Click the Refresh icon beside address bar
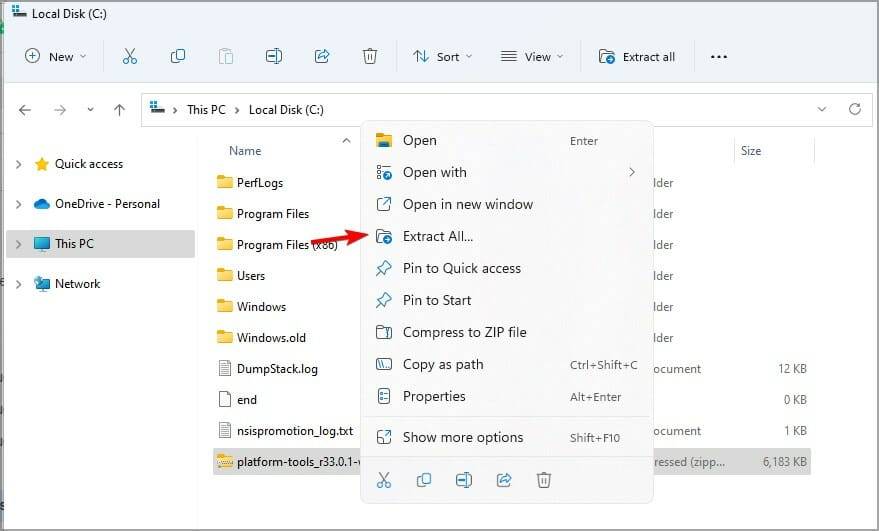This screenshot has height=531, width=879. click(x=854, y=109)
